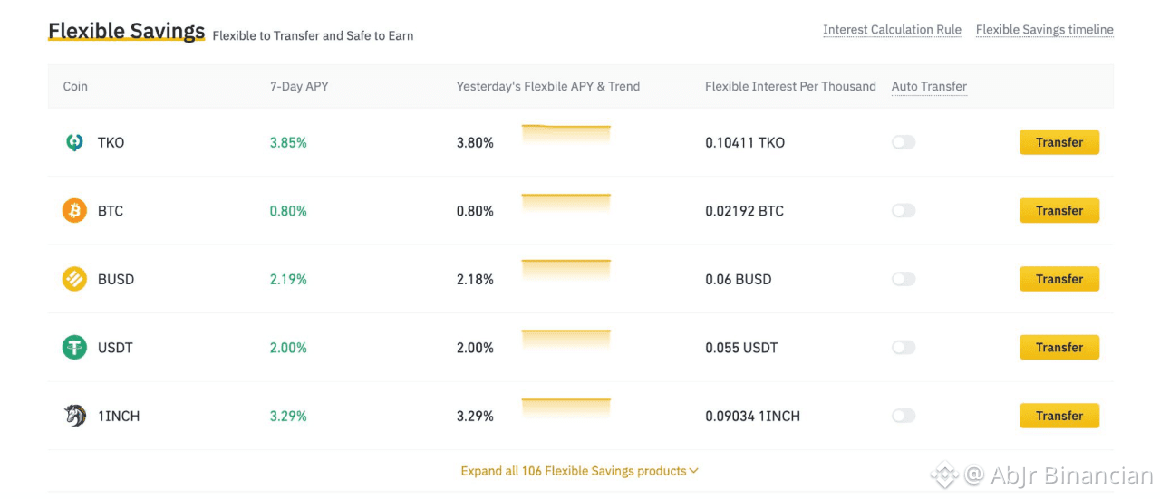The image size is (1161, 500).
Task: Enable 1INCH Auto Transfer switch
Action: [x=903, y=416]
